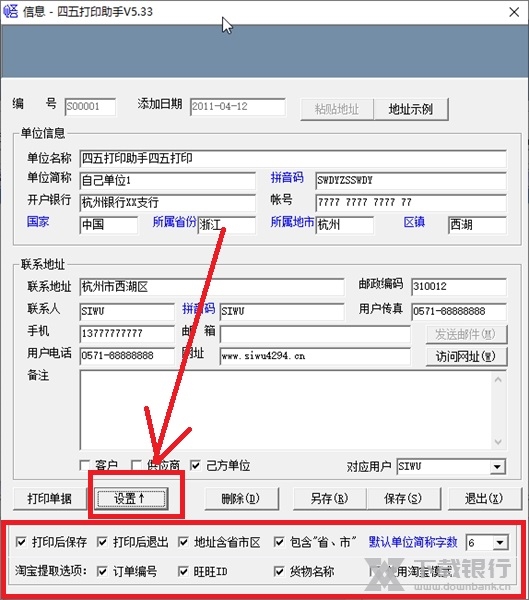This screenshot has width=529, height=600.
Task: Click the 退出(X) button
Action: pos(485,499)
